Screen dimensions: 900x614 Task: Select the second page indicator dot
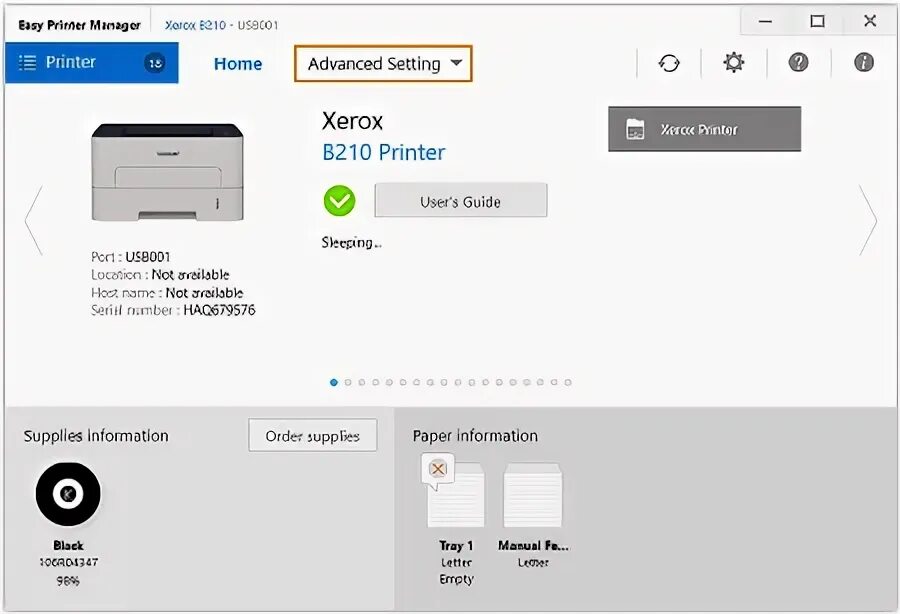tap(348, 382)
